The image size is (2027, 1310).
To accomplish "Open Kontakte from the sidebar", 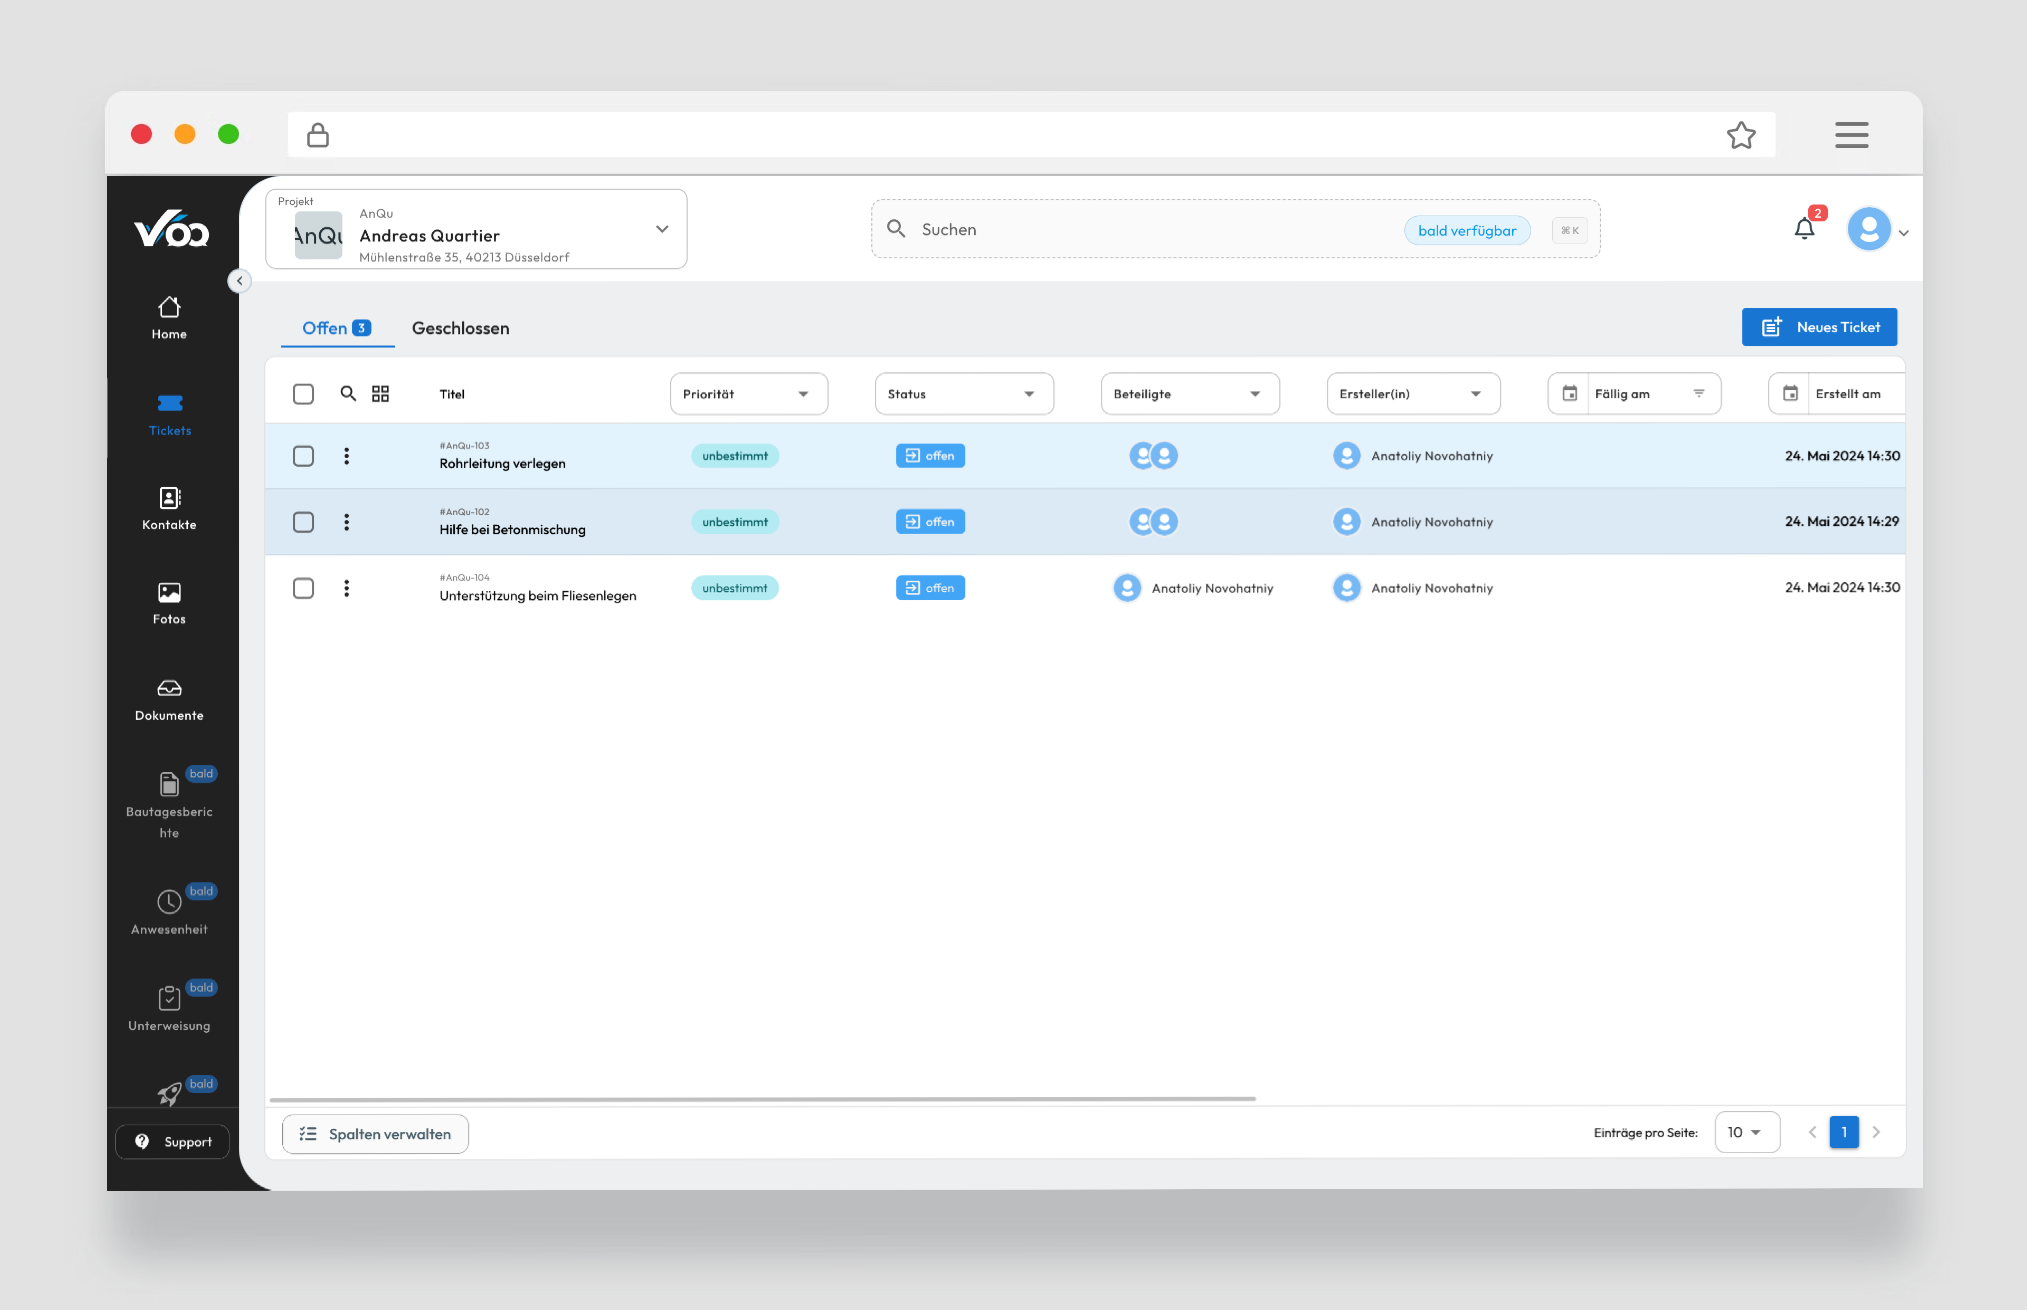I will (169, 508).
